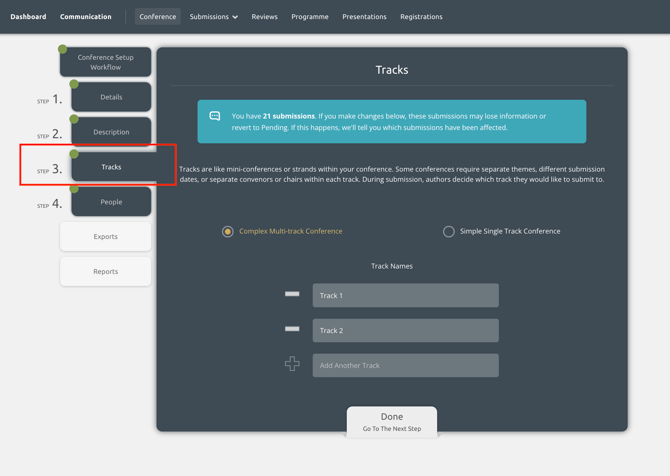Open the Programme tab
Viewport: 670px width, 476px height.
(x=310, y=17)
